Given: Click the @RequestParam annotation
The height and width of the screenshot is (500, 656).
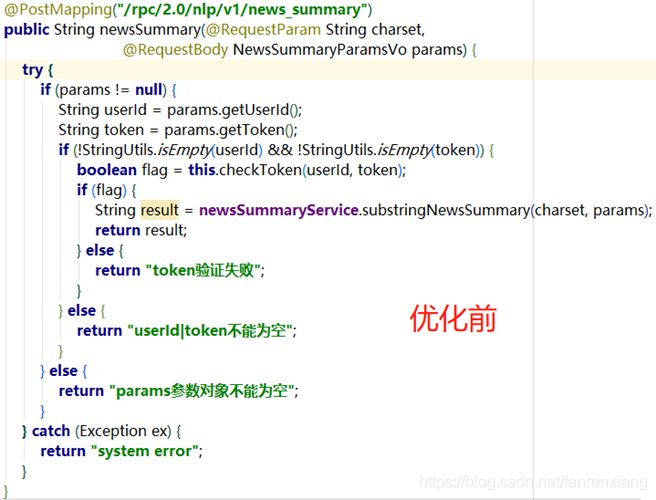Looking at the screenshot, I should click(263, 30).
